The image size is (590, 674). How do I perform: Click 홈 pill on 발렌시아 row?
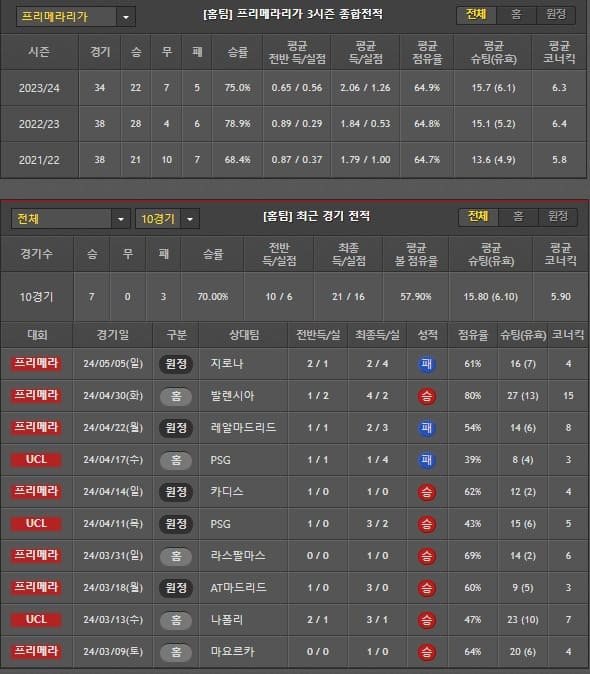coord(176,396)
